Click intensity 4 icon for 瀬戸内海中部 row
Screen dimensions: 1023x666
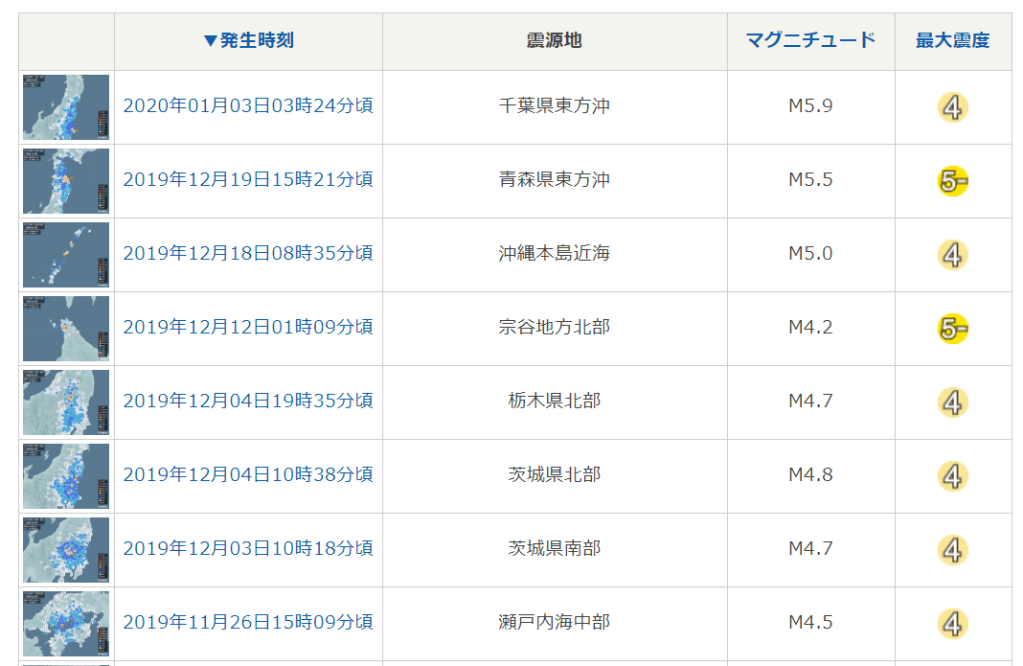pos(952,624)
